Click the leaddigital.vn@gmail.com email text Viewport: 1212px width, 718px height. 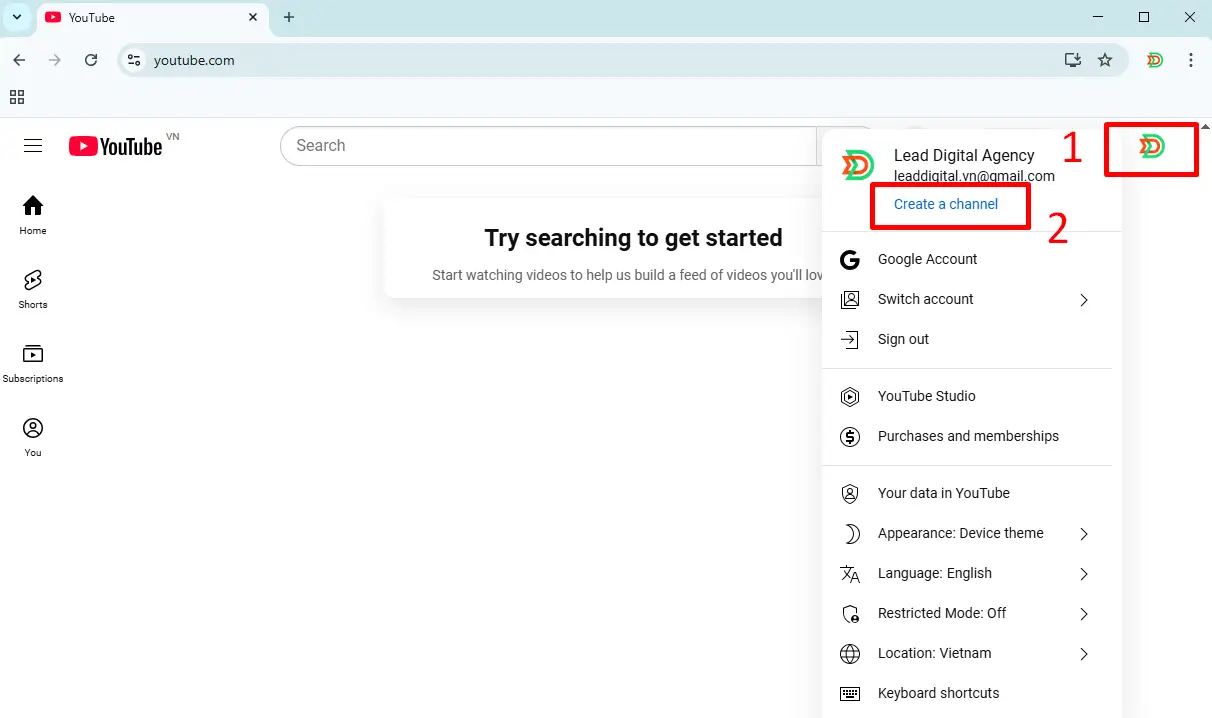click(x=974, y=176)
